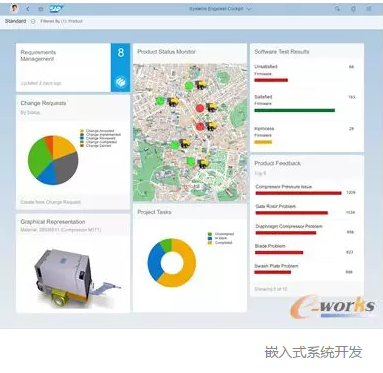Expand the Standard view variant dropdown
The height and width of the screenshot is (373, 383).
33,21
